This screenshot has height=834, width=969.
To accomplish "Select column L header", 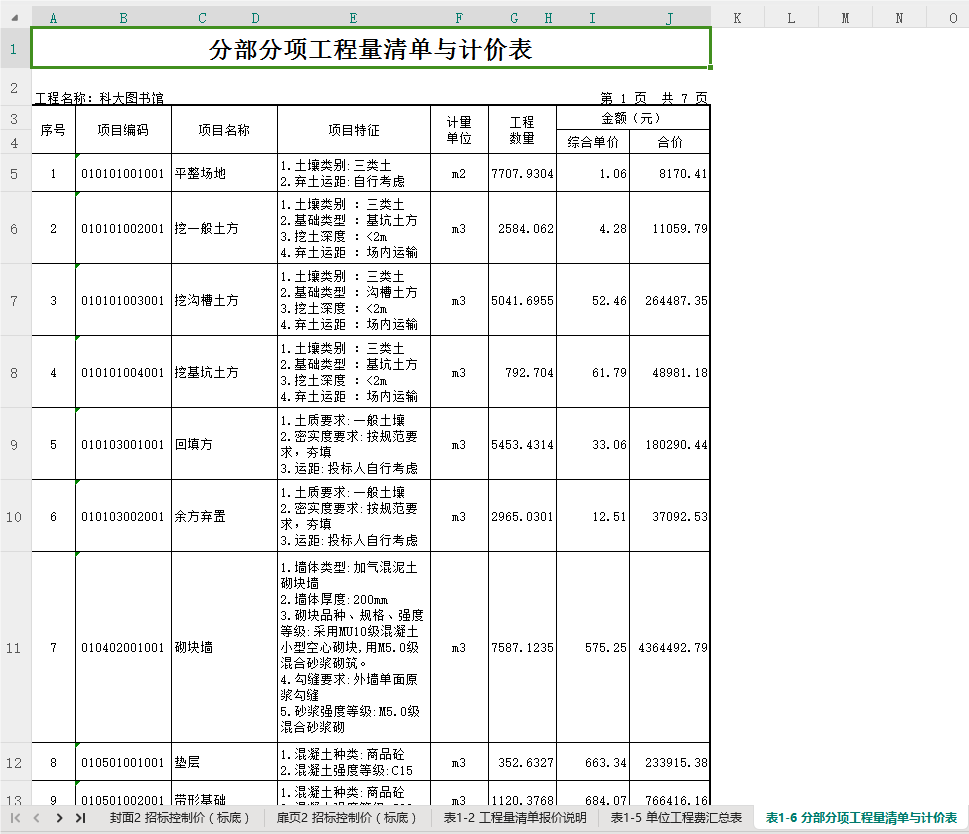I will (x=791, y=18).
